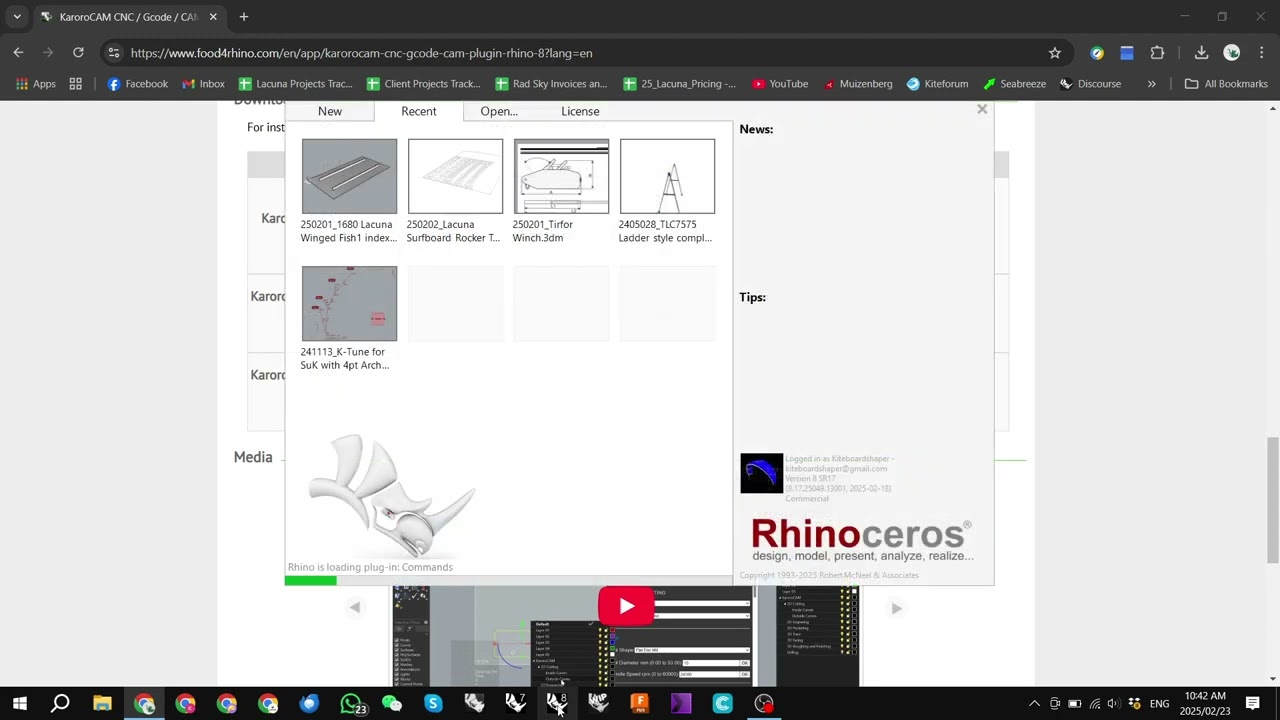
Task: Open Windows taskbar search
Action: [60, 703]
